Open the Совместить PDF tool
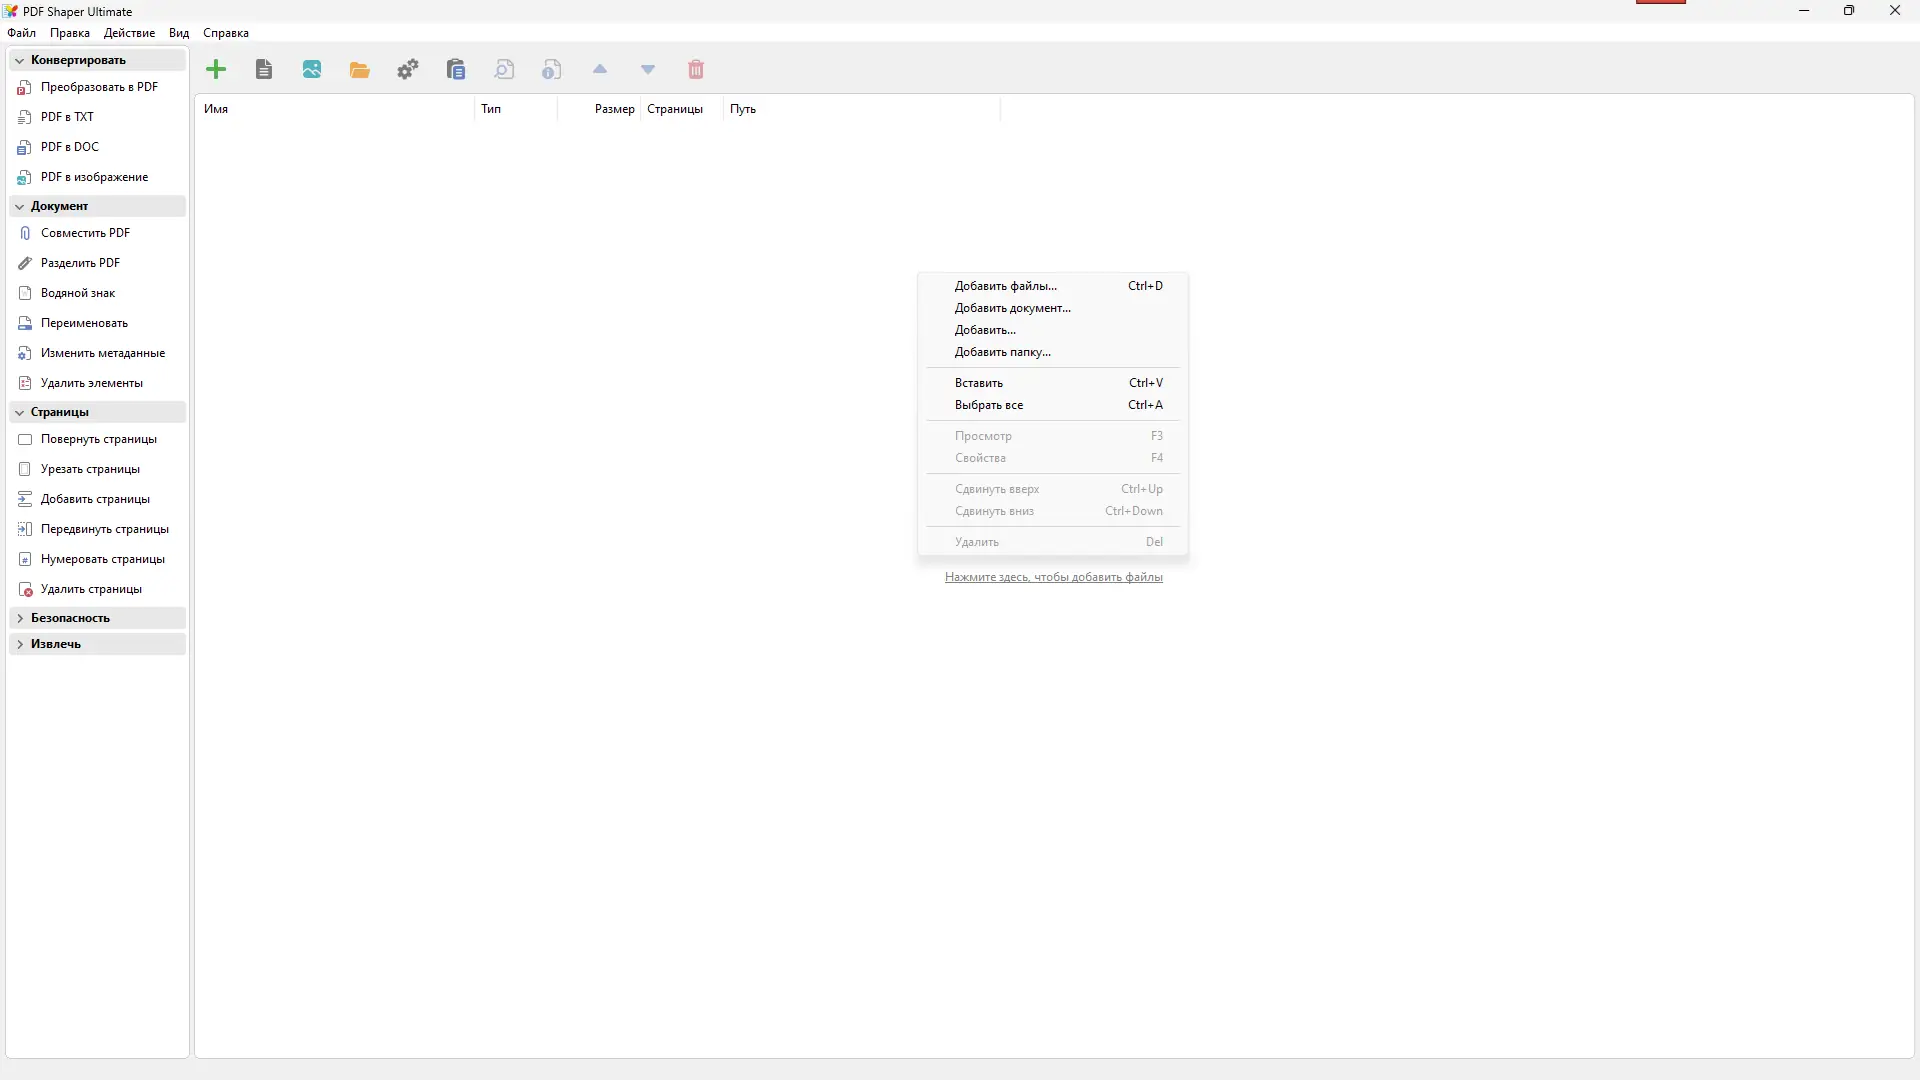Viewport: 1920px width, 1080px height. pyautogui.click(x=85, y=233)
